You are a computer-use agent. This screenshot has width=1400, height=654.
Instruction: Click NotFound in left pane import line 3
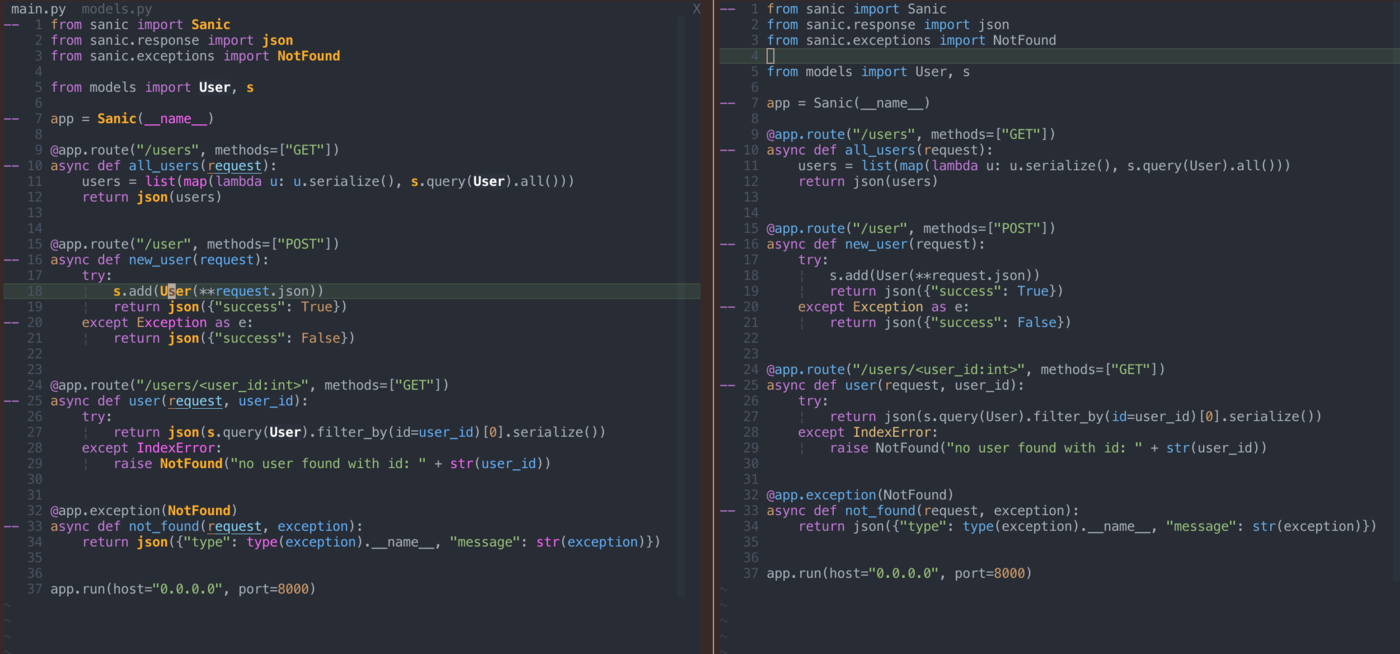click(x=308, y=56)
